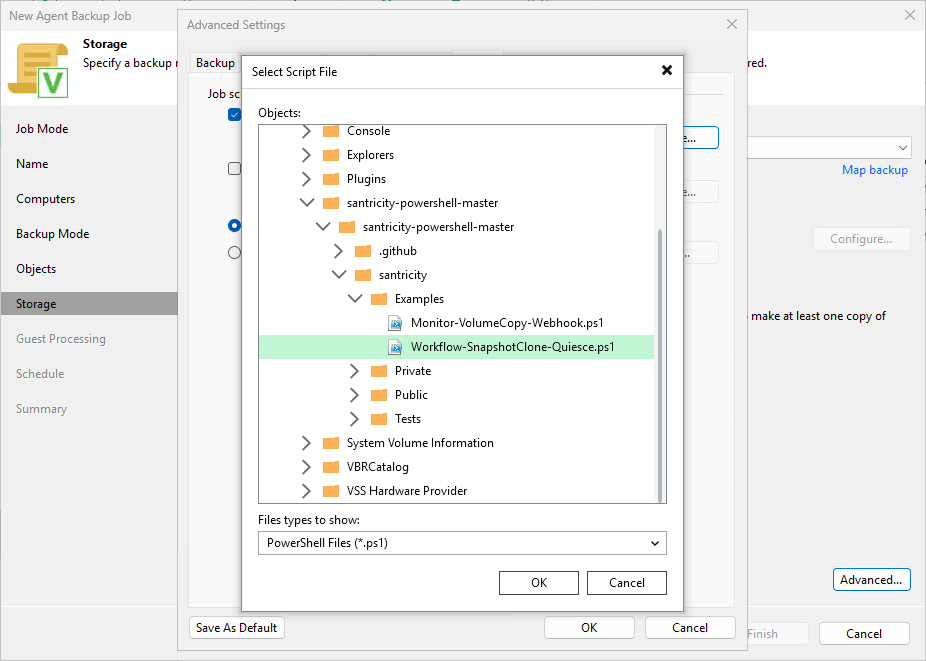Screen dimensions: 926x661
Task: Click the .github folder icon
Action: pyautogui.click(x=363, y=251)
